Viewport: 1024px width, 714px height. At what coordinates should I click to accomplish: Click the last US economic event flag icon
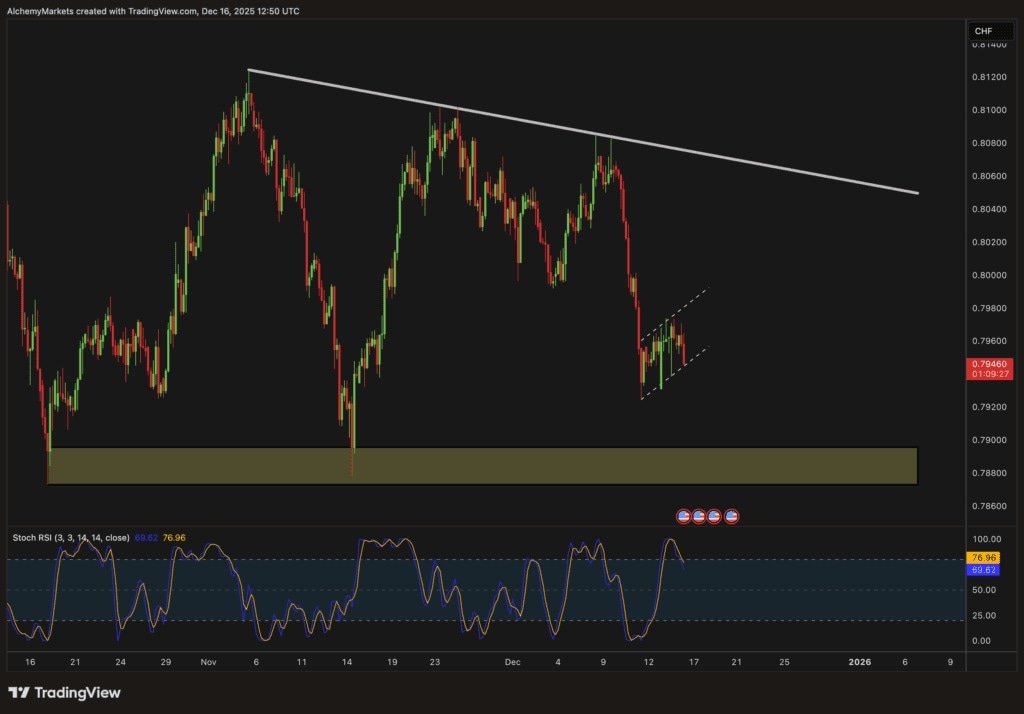point(731,516)
